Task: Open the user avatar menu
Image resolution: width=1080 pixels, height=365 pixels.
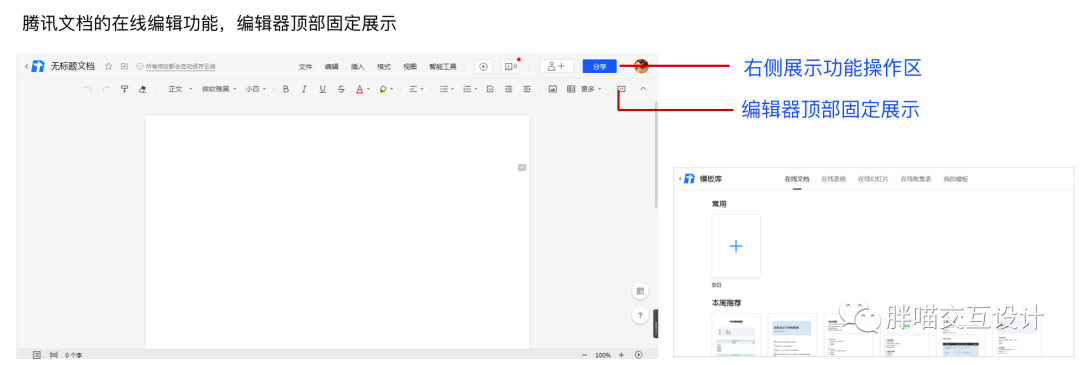Action: click(x=641, y=66)
